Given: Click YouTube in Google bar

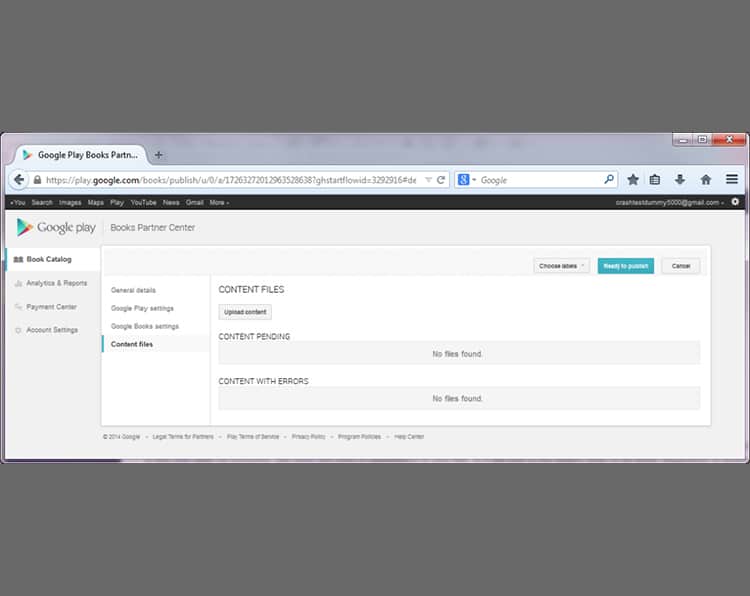Looking at the screenshot, I should pyautogui.click(x=143, y=202).
